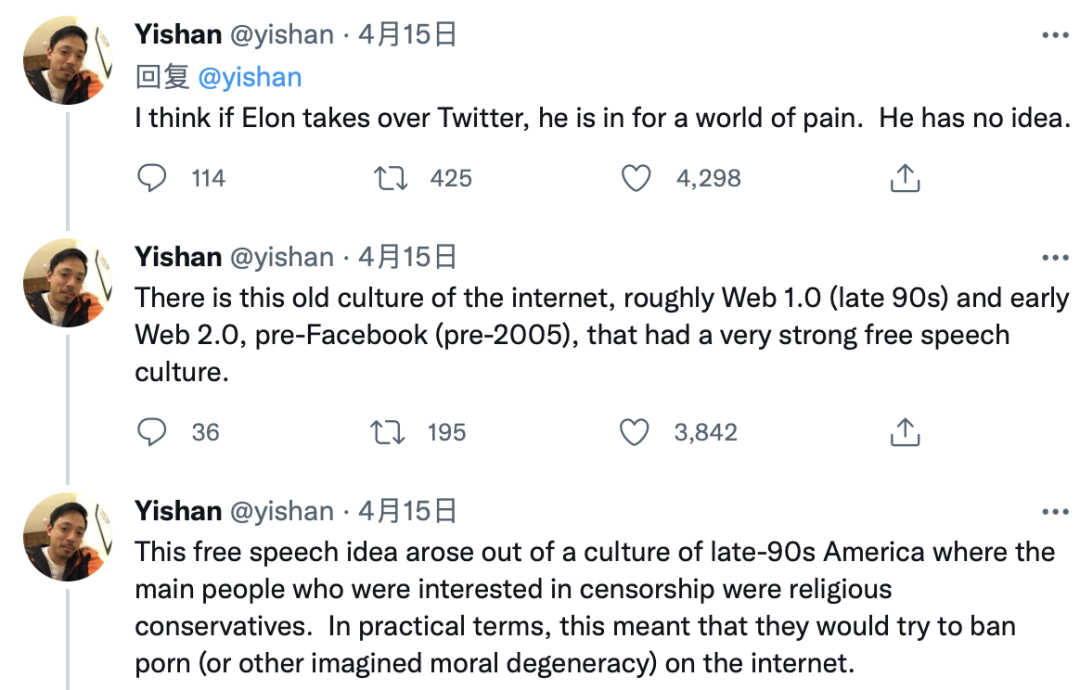Viewport: 1080px width, 690px height.
Task: Open more options on third tweet
Action: [x=1055, y=512]
